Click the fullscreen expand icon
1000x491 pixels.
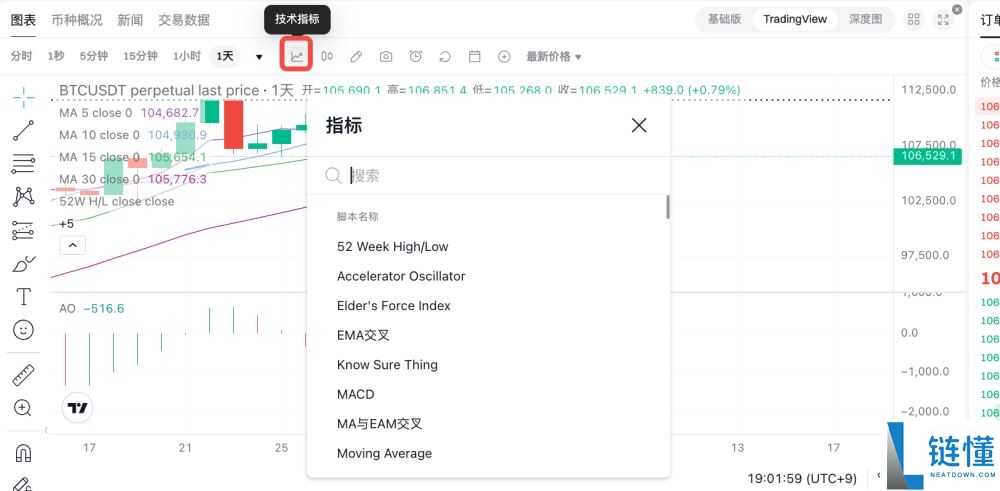[x=943, y=19]
